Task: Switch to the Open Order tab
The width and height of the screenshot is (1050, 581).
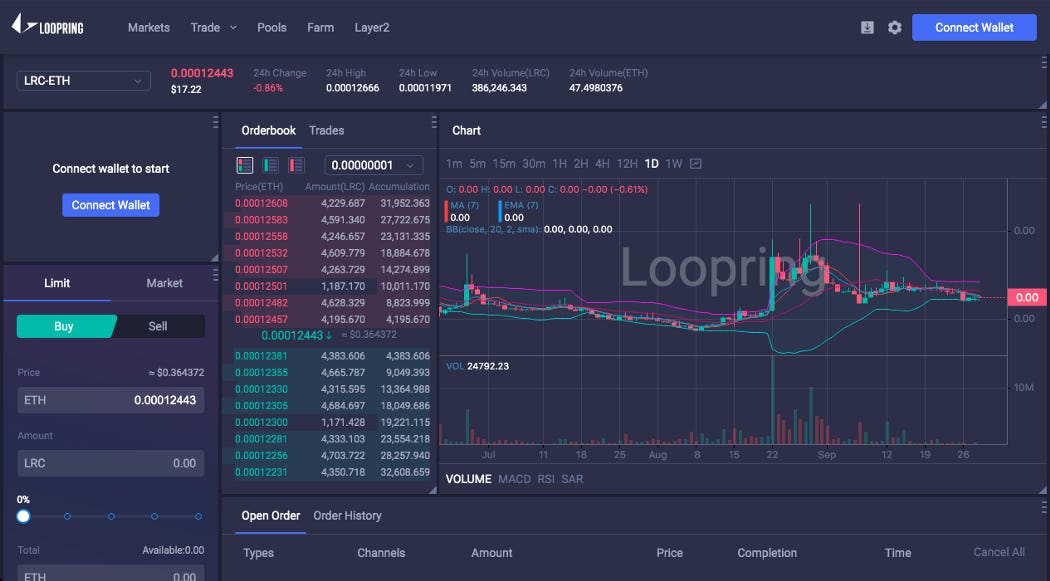Action: pyautogui.click(x=271, y=515)
